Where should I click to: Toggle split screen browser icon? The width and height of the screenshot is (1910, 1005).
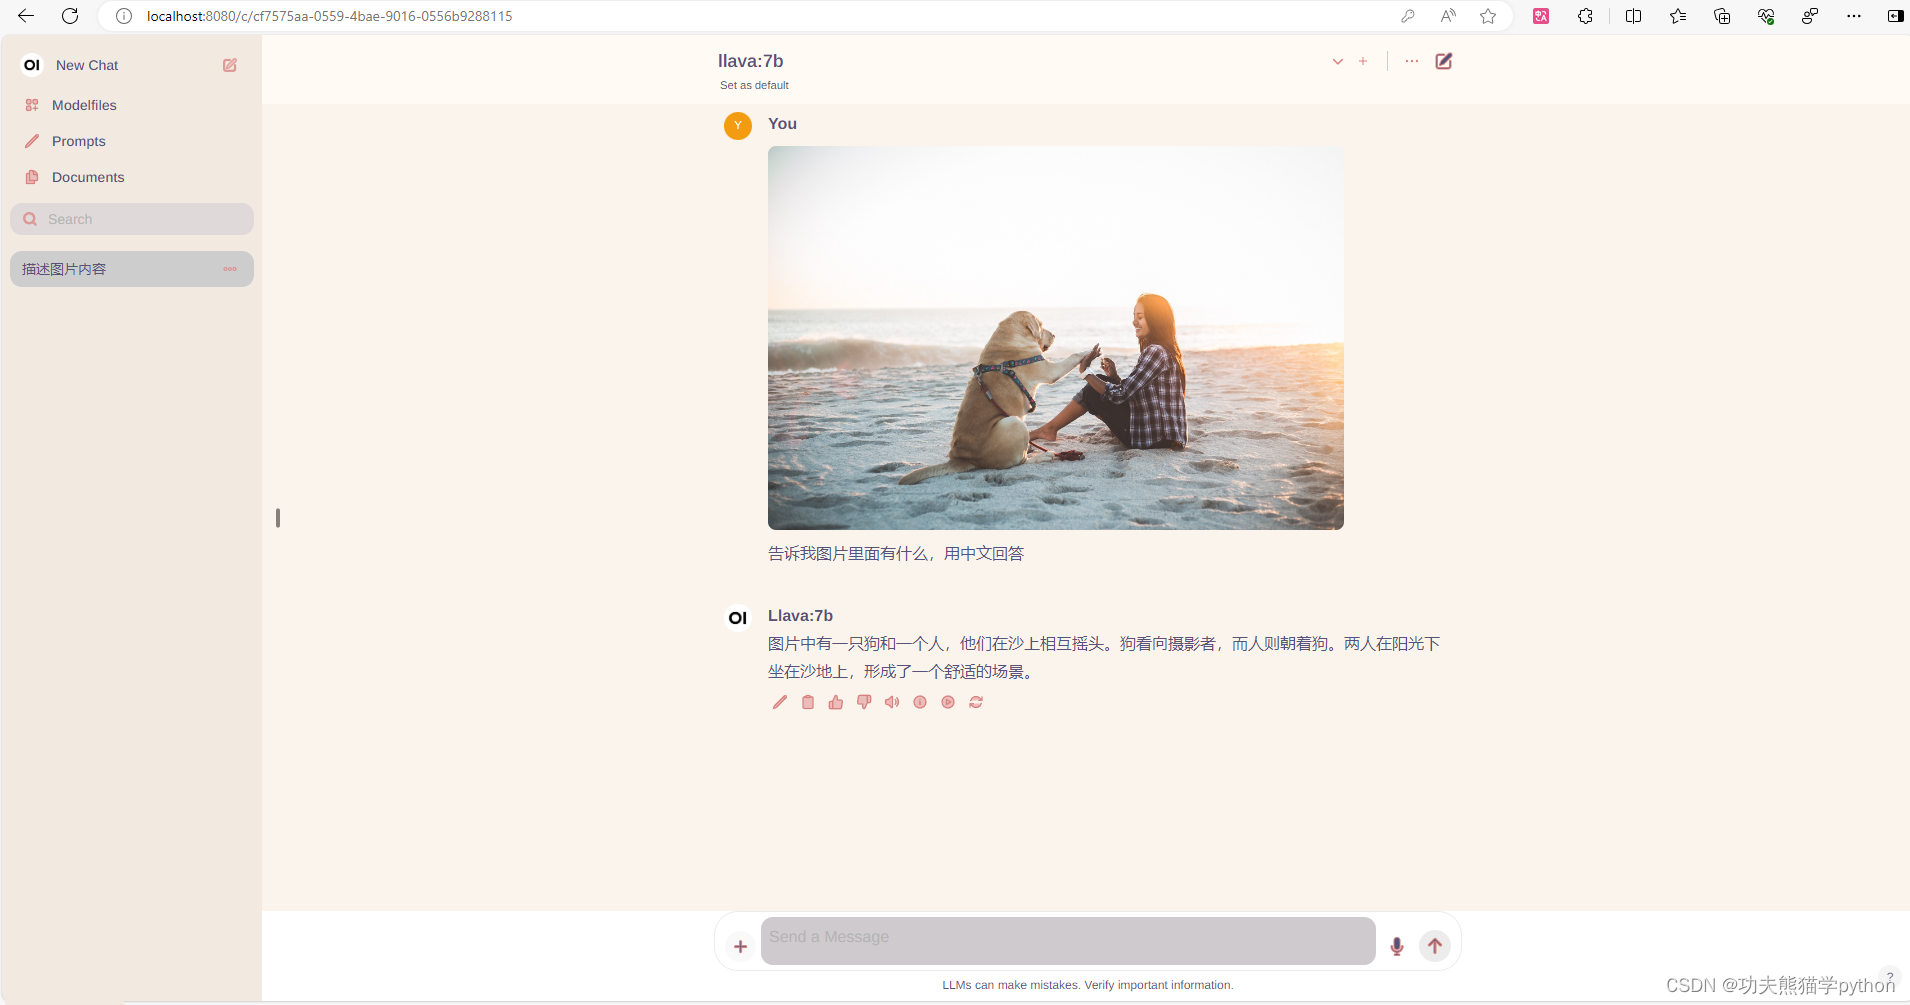tap(1633, 16)
